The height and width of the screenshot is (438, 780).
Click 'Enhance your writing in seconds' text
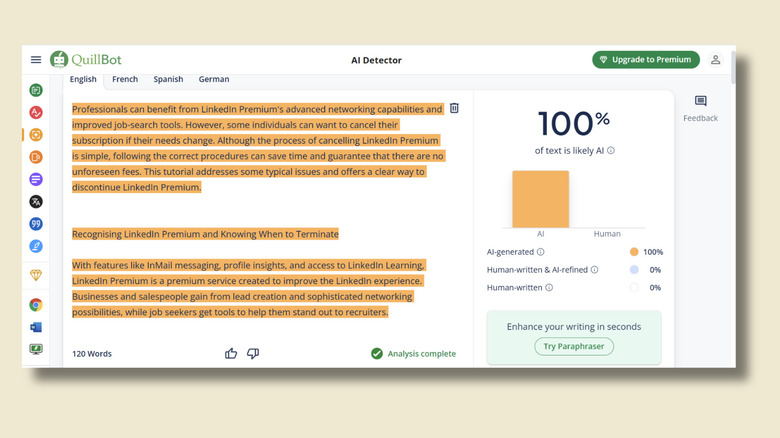coord(574,327)
